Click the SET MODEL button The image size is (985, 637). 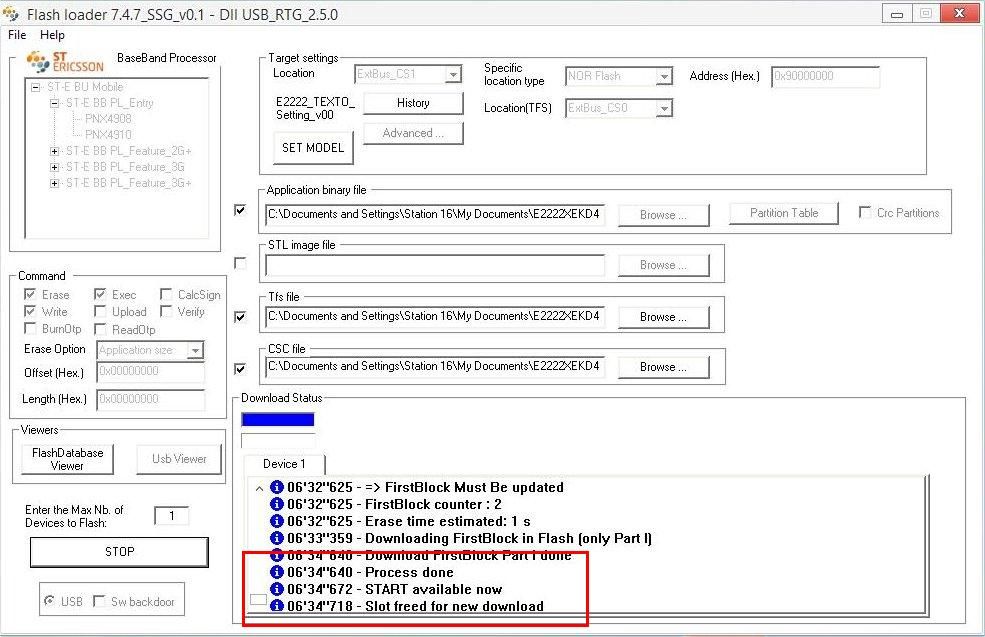(x=313, y=148)
